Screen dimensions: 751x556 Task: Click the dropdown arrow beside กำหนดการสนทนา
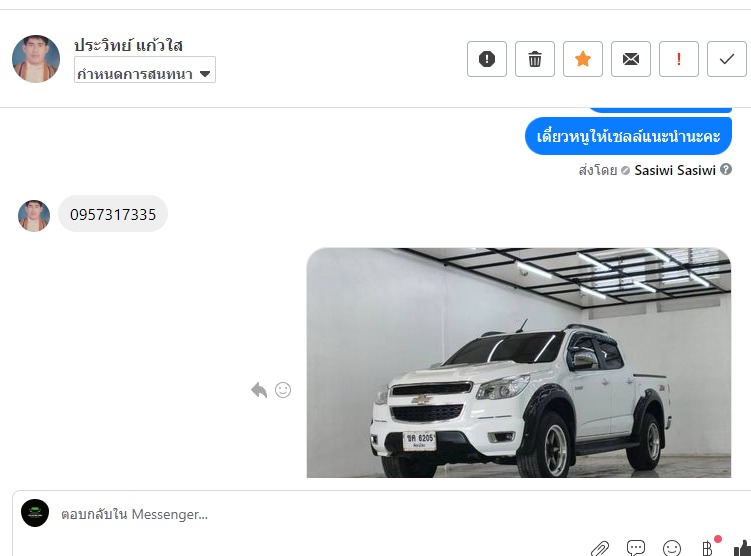205,74
